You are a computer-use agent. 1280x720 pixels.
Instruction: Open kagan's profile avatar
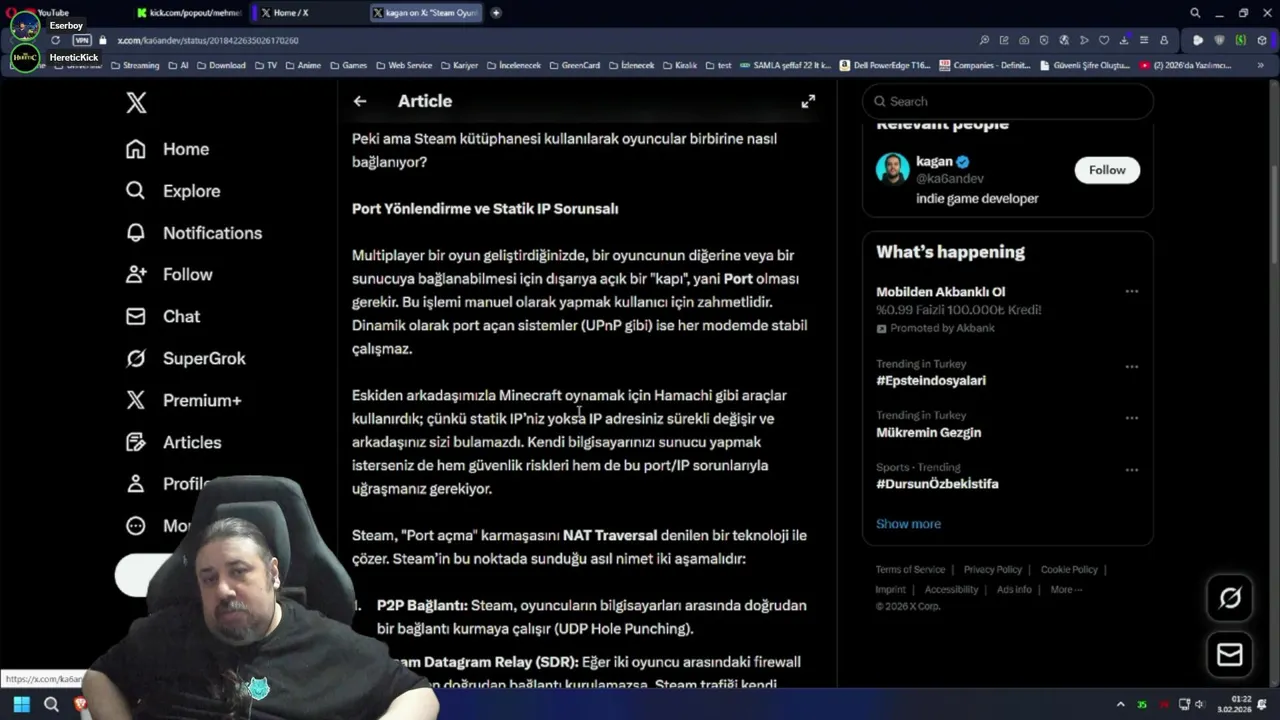pyautogui.click(x=892, y=169)
